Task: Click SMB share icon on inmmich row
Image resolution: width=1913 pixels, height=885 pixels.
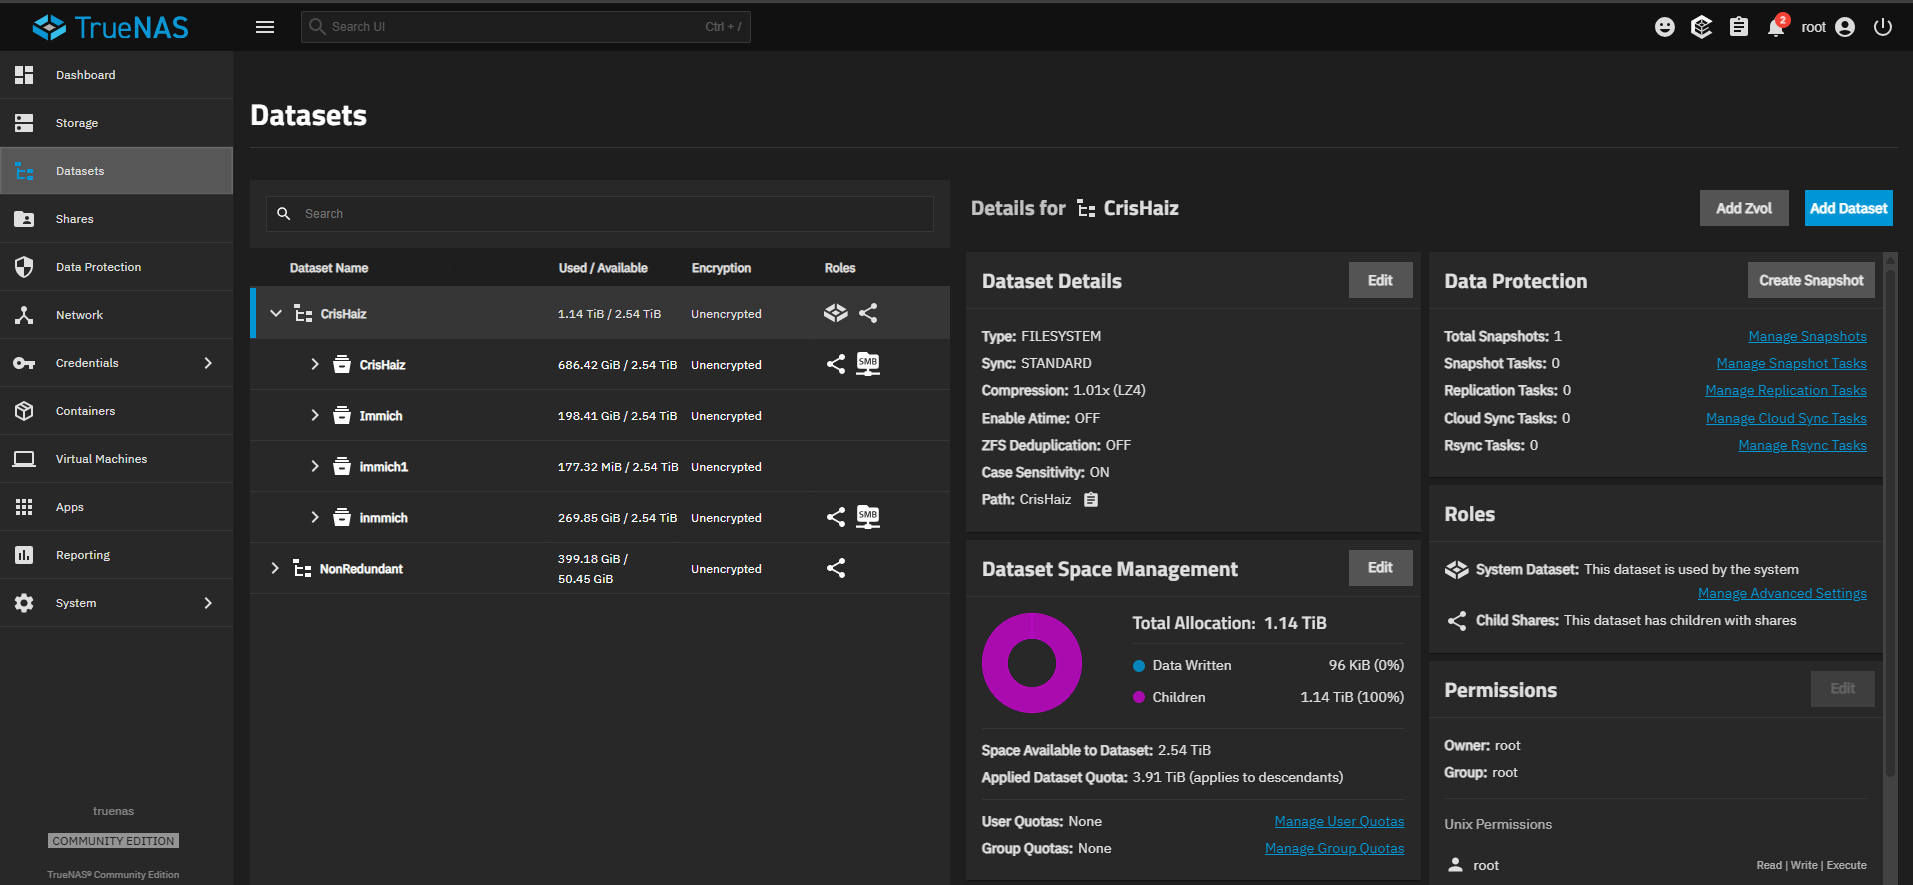Action: 868,517
